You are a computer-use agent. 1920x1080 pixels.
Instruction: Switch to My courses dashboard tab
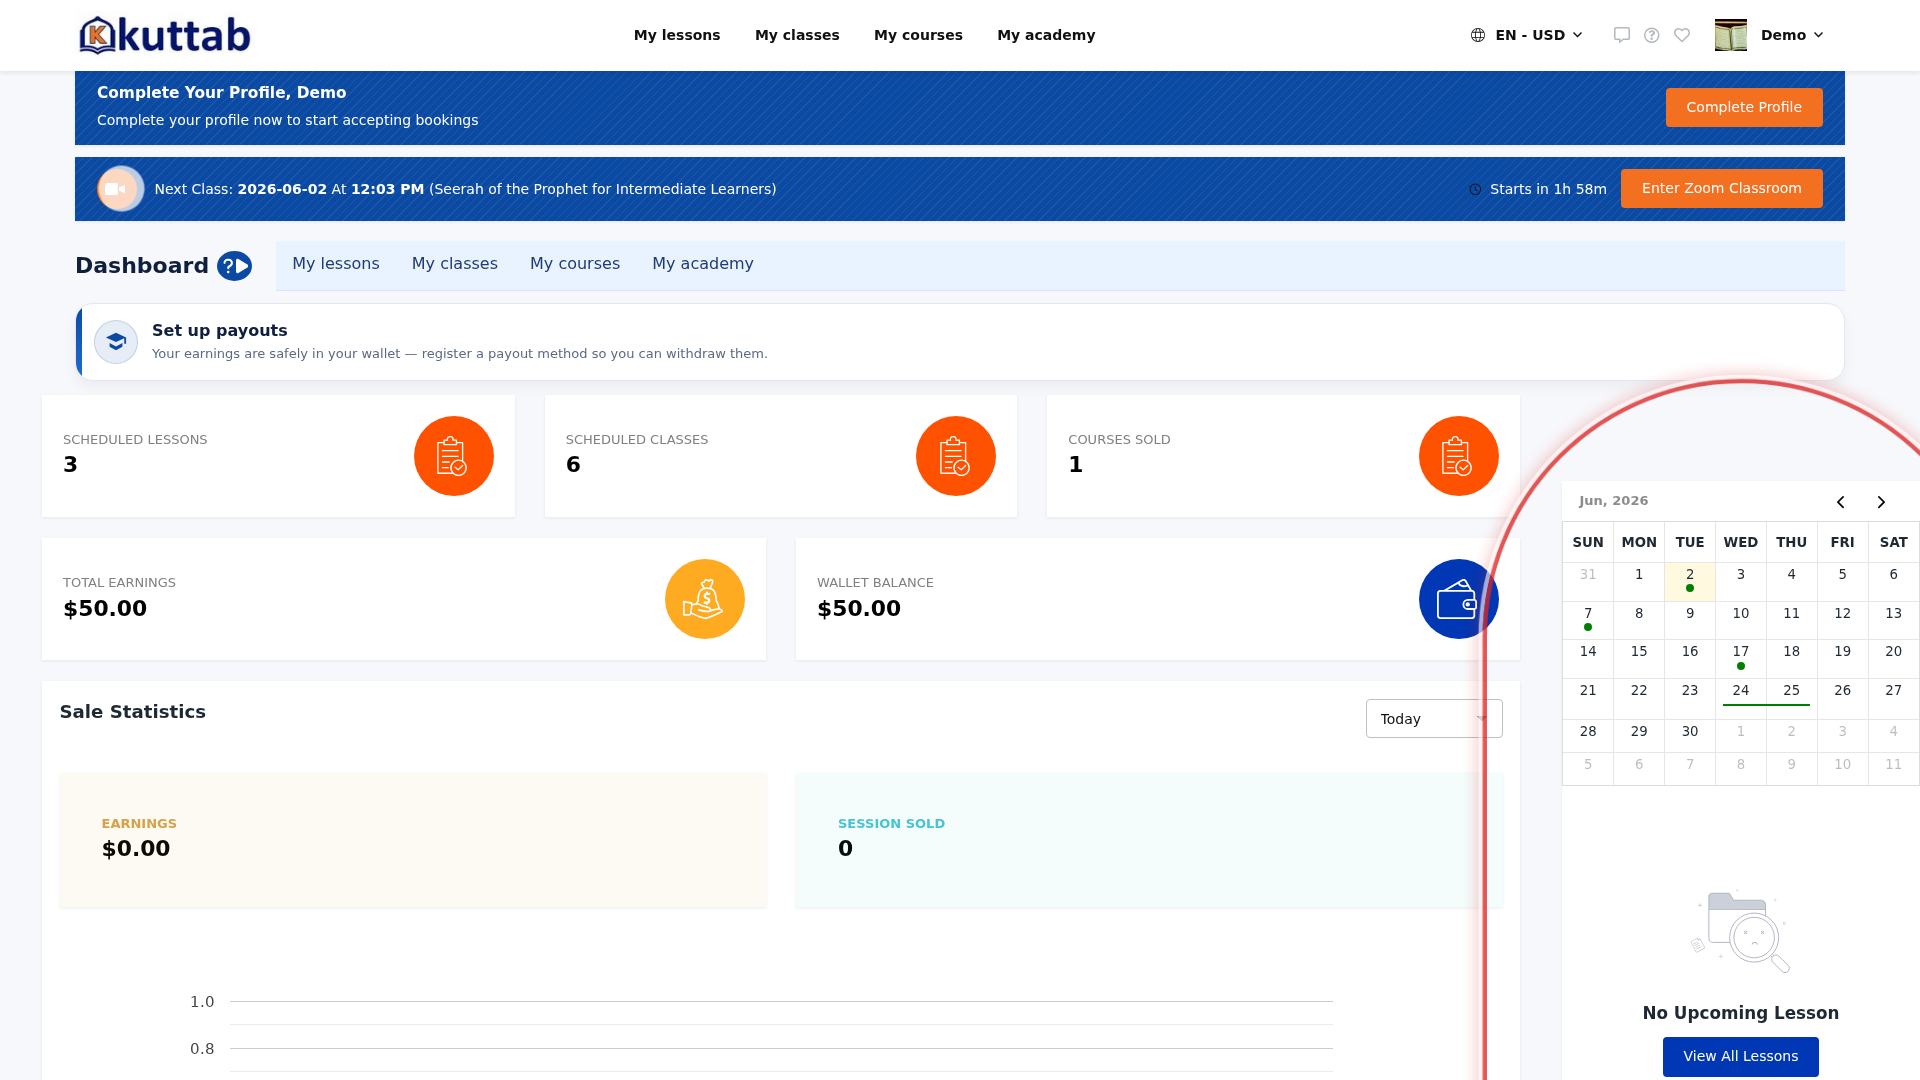tap(575, 264)
